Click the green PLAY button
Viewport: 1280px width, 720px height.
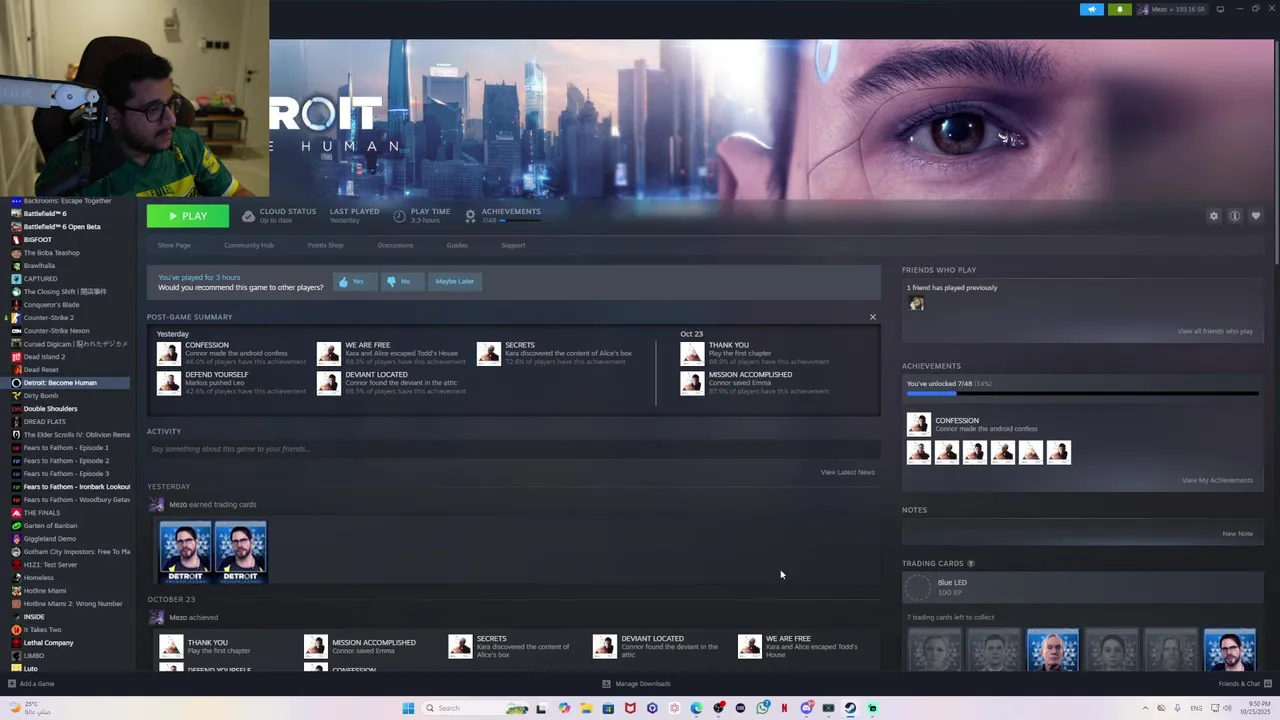[187, 216]
